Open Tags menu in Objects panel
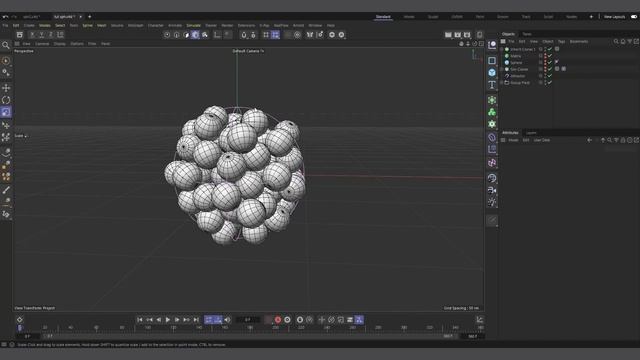The height and width of the screenshot is (360, 640). (x=561, y=41)
